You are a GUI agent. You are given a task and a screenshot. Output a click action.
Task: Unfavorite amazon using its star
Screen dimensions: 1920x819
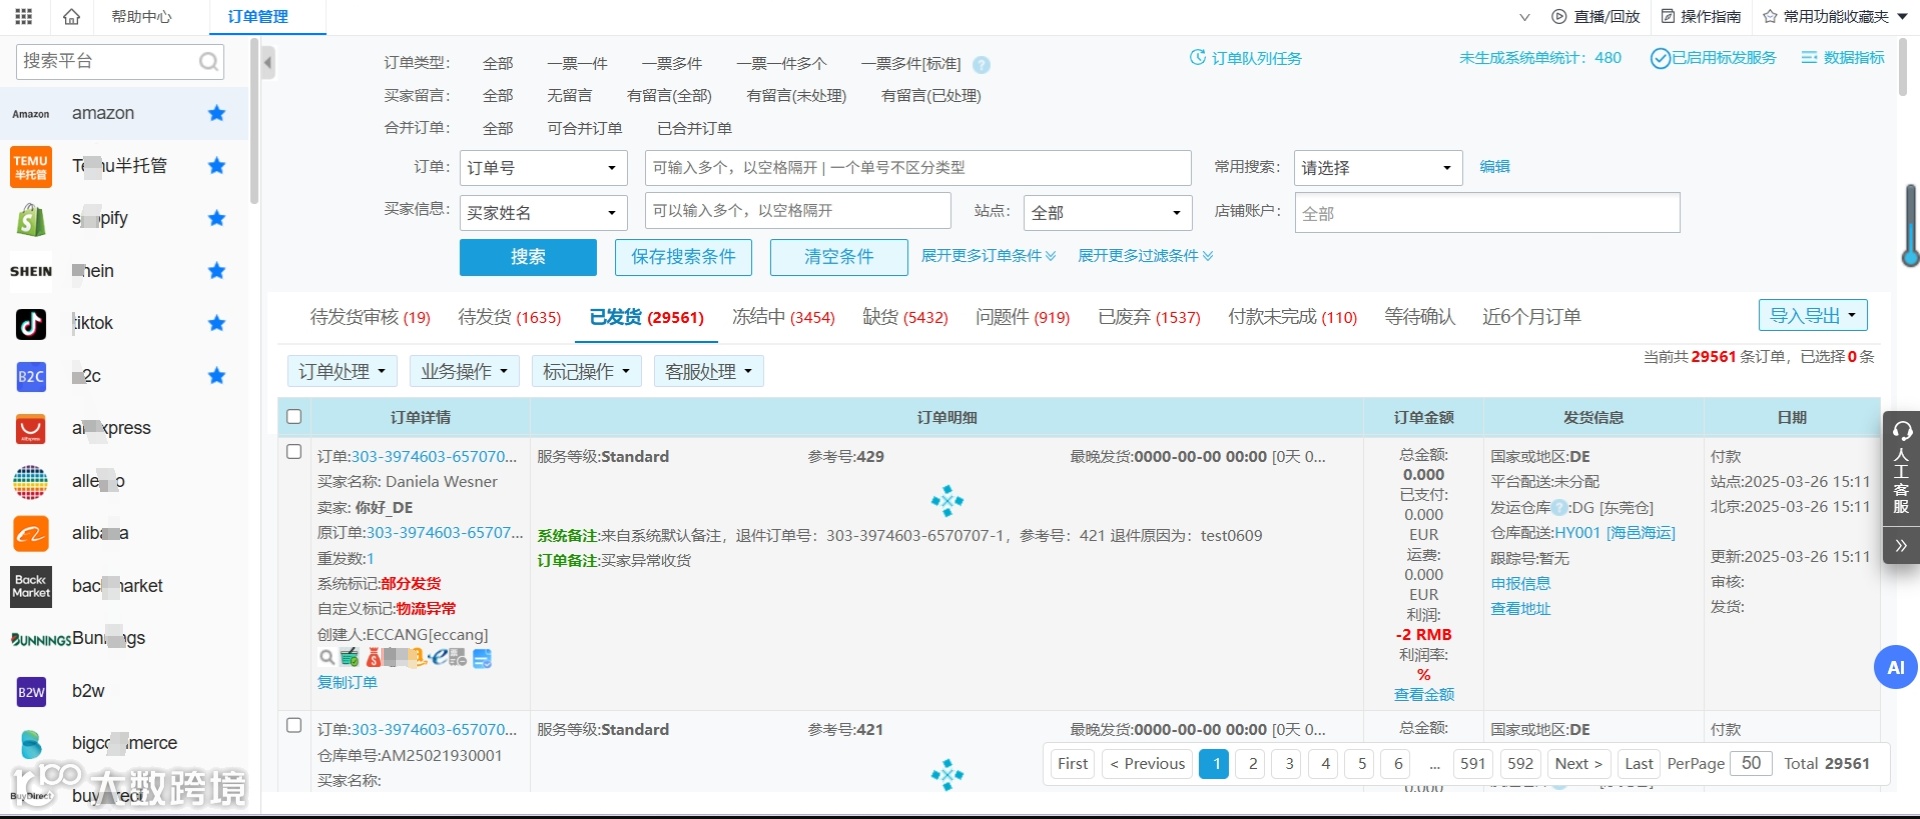tap(216, 114)
